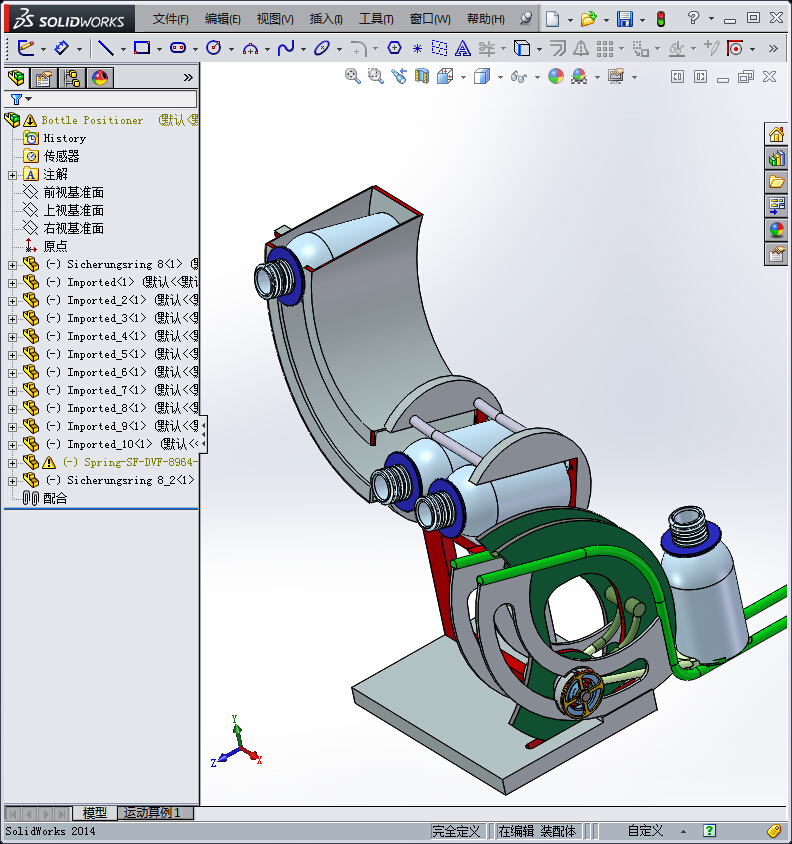Image resolution: width=792 pixels, height=844 pixels.
Task: Open the 工具(T) menu
Action: click(376, 19)
